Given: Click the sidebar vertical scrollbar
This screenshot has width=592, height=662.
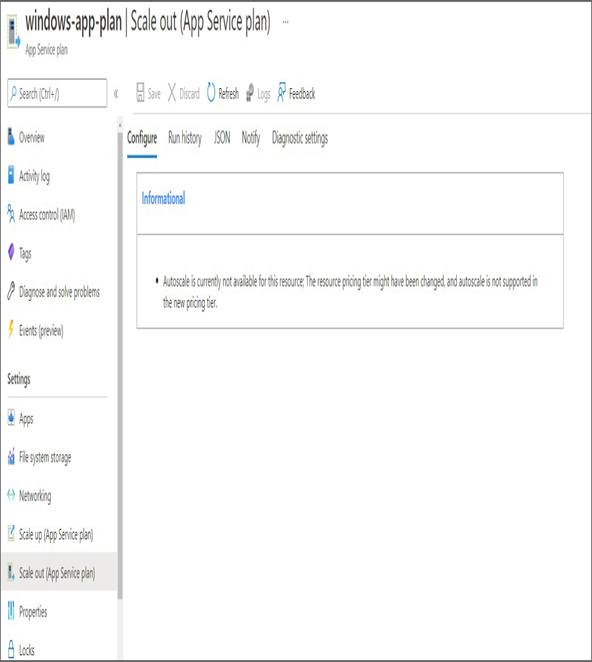Looking at the screenshot, I should pyautogui.click(x=120, y=359).
